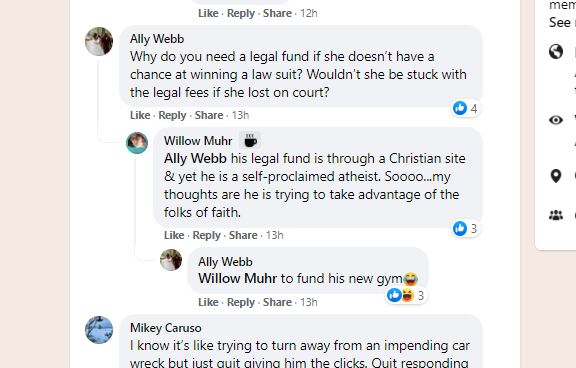The height and width of the screenshot is (368, 576).
Task: Open Ally Webb's profile picture on top comment
Action: pyautogui.click(x=99, y=41)
